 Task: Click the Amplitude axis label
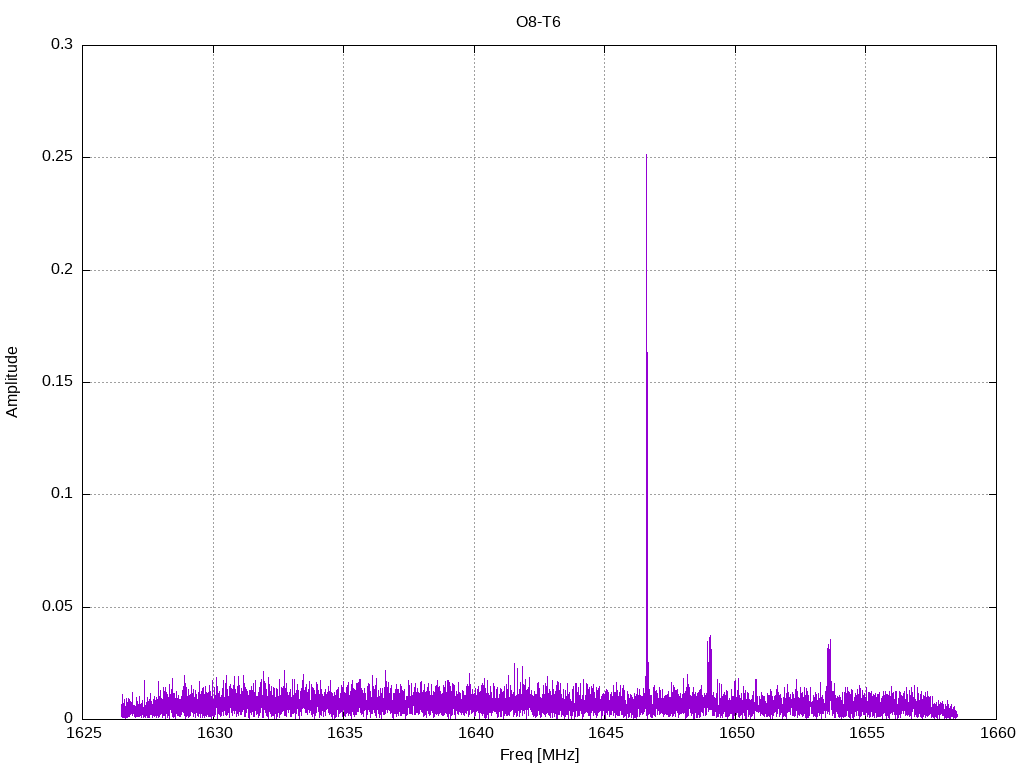(12, 382)
